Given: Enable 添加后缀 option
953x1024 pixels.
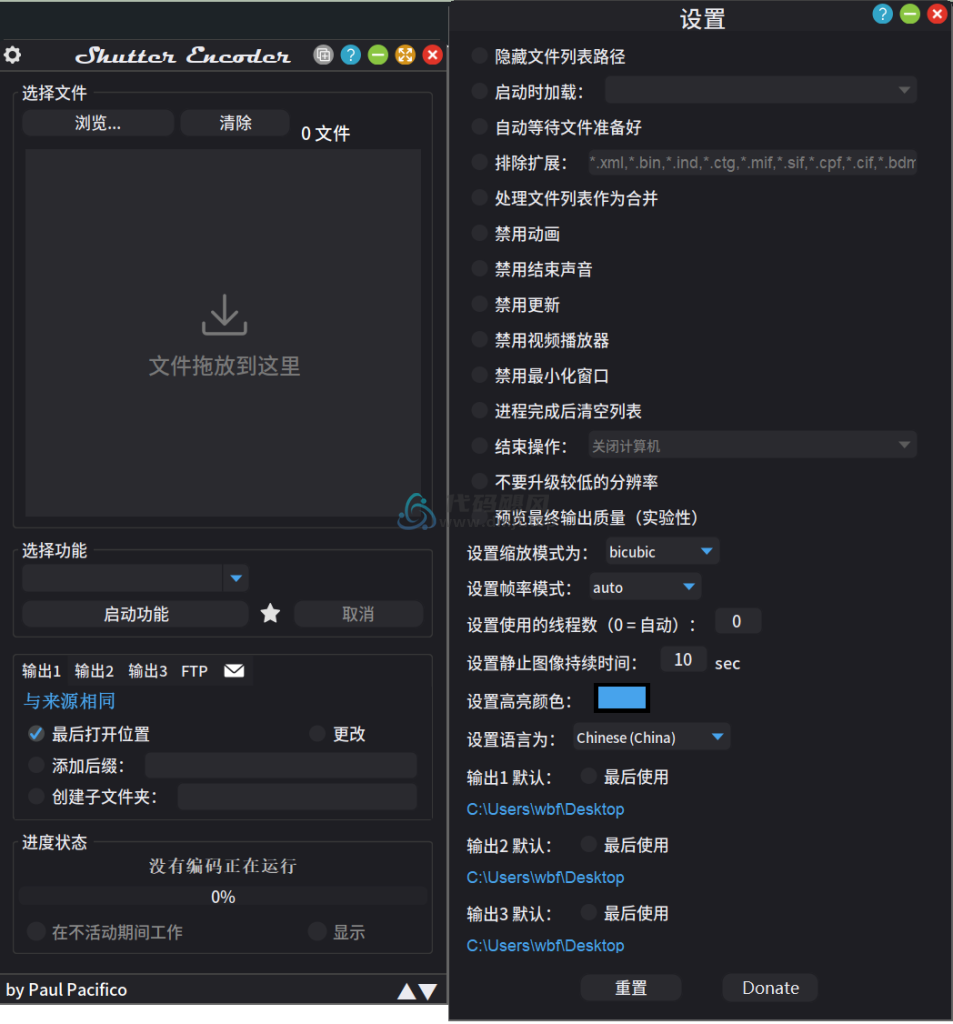Looking at the screenshot, I should click(x=37, y=765).
